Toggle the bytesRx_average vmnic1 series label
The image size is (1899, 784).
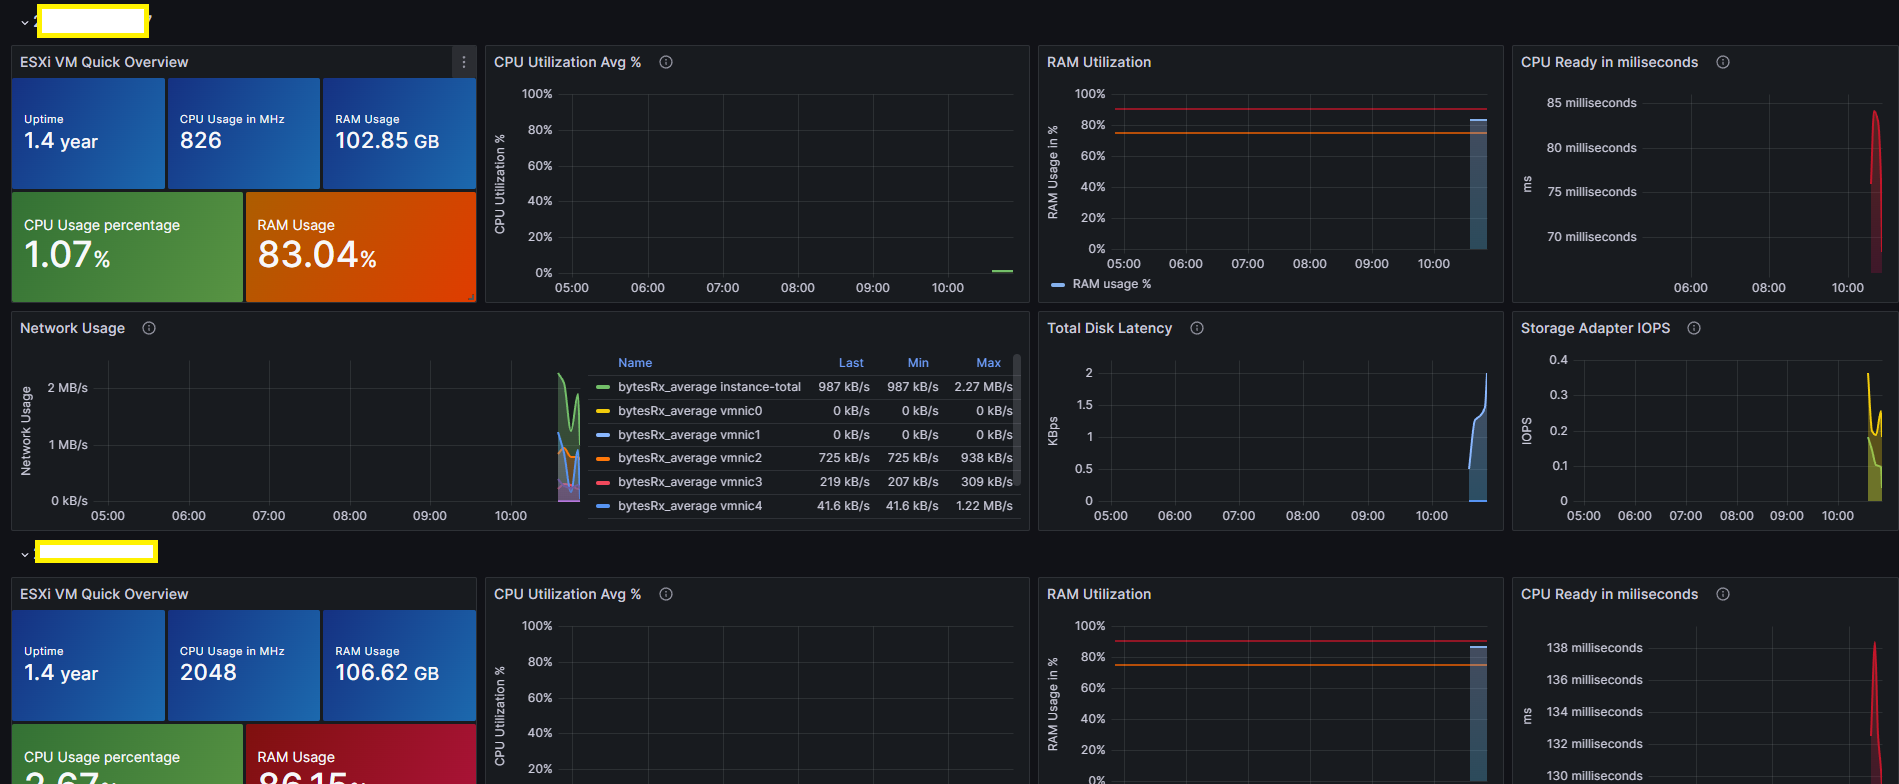point(689,435)
